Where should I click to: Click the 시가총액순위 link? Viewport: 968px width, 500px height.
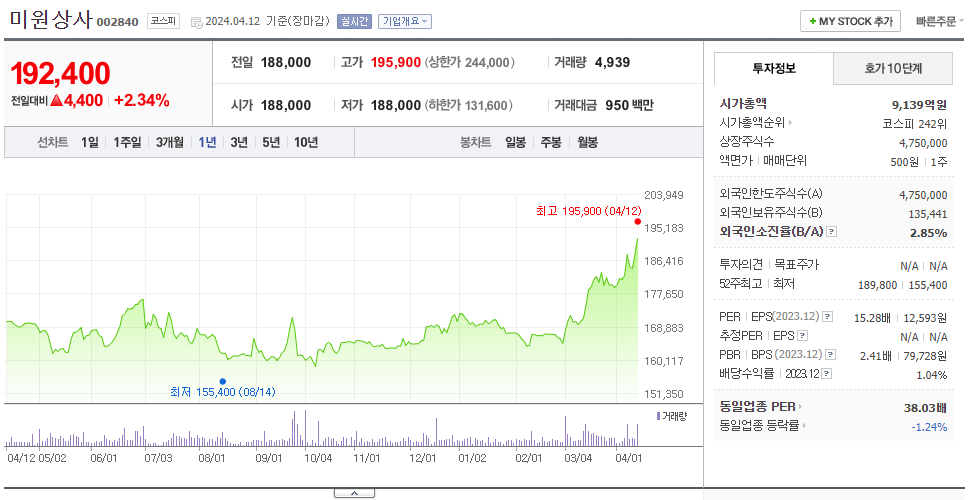coord(752,123)
